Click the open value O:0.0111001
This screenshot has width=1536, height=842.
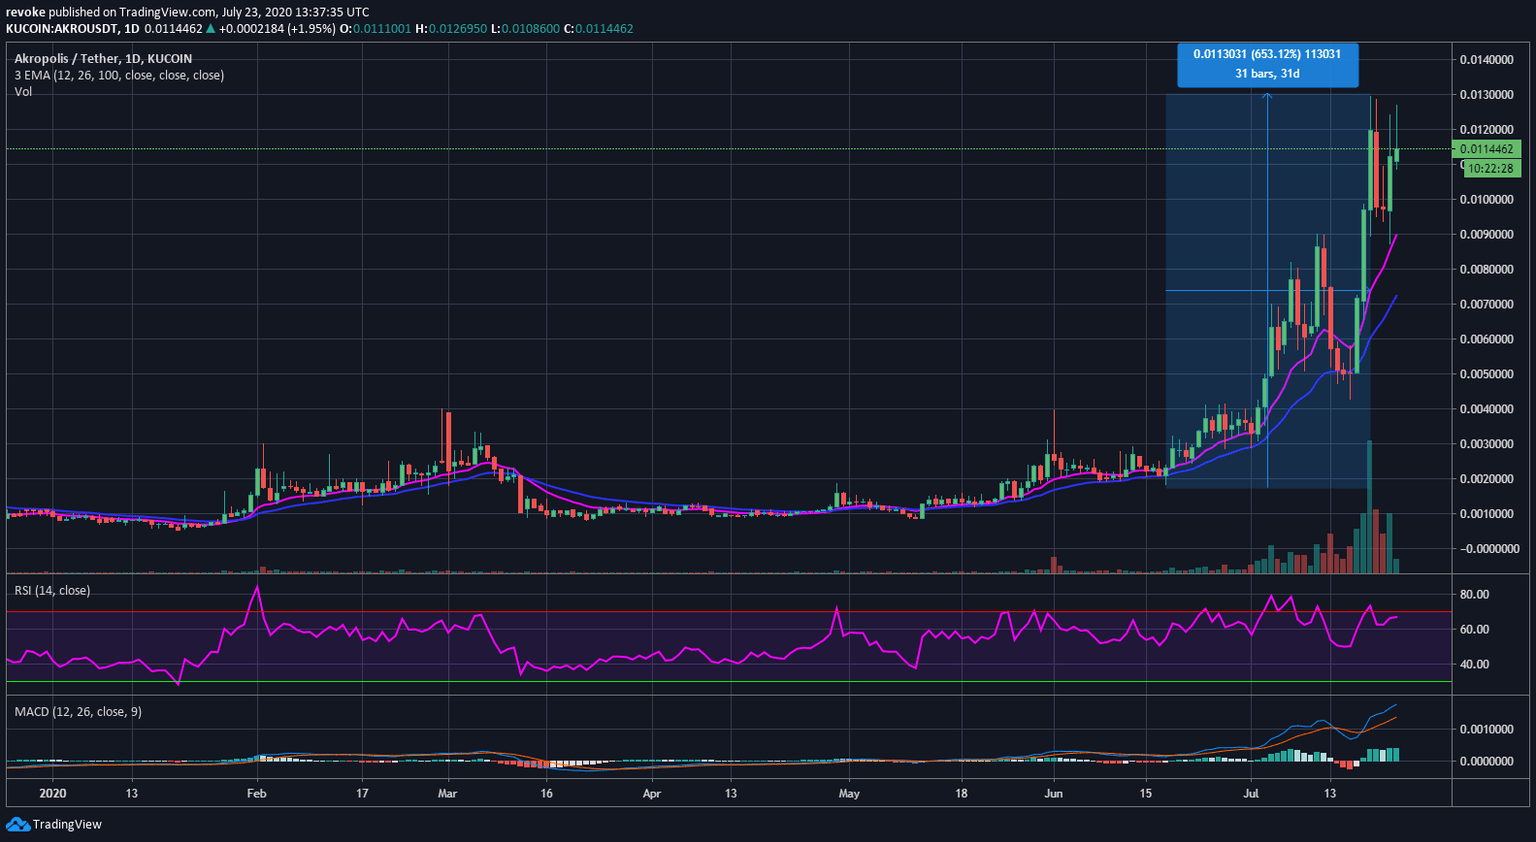click(x=375, y=28)
